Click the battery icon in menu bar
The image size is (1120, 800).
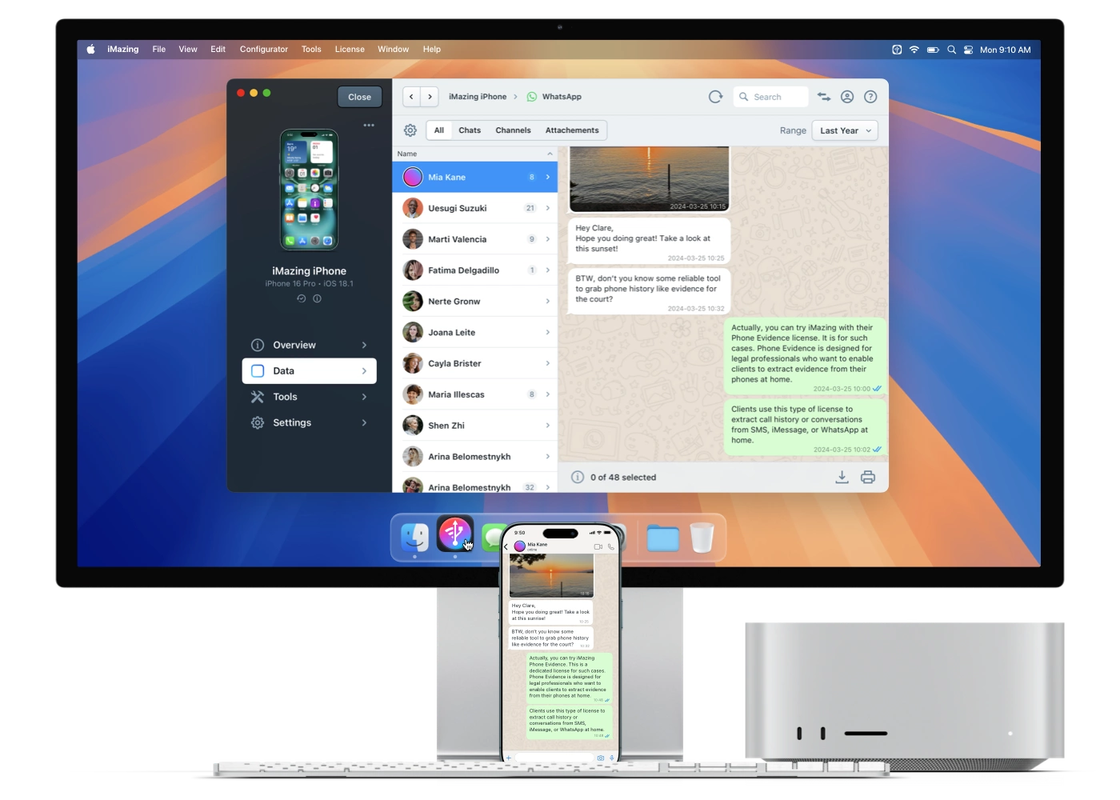click(x=933, y=49)
